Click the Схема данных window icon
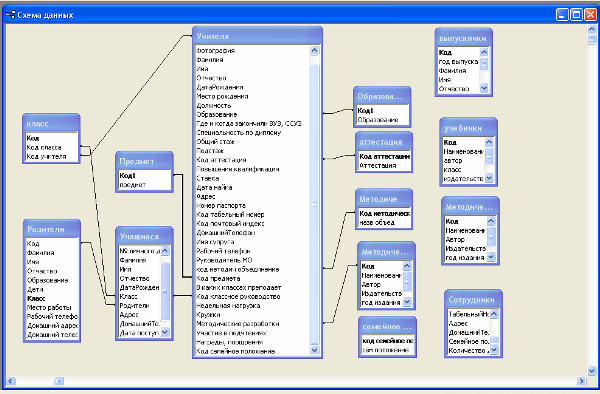 [10, 15]
